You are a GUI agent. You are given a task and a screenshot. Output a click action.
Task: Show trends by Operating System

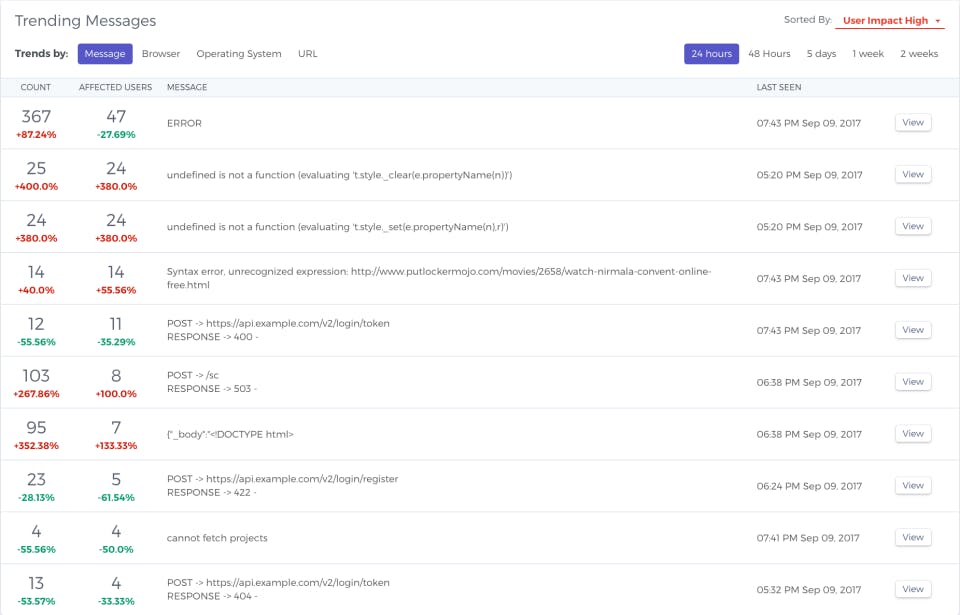(239, 54)
